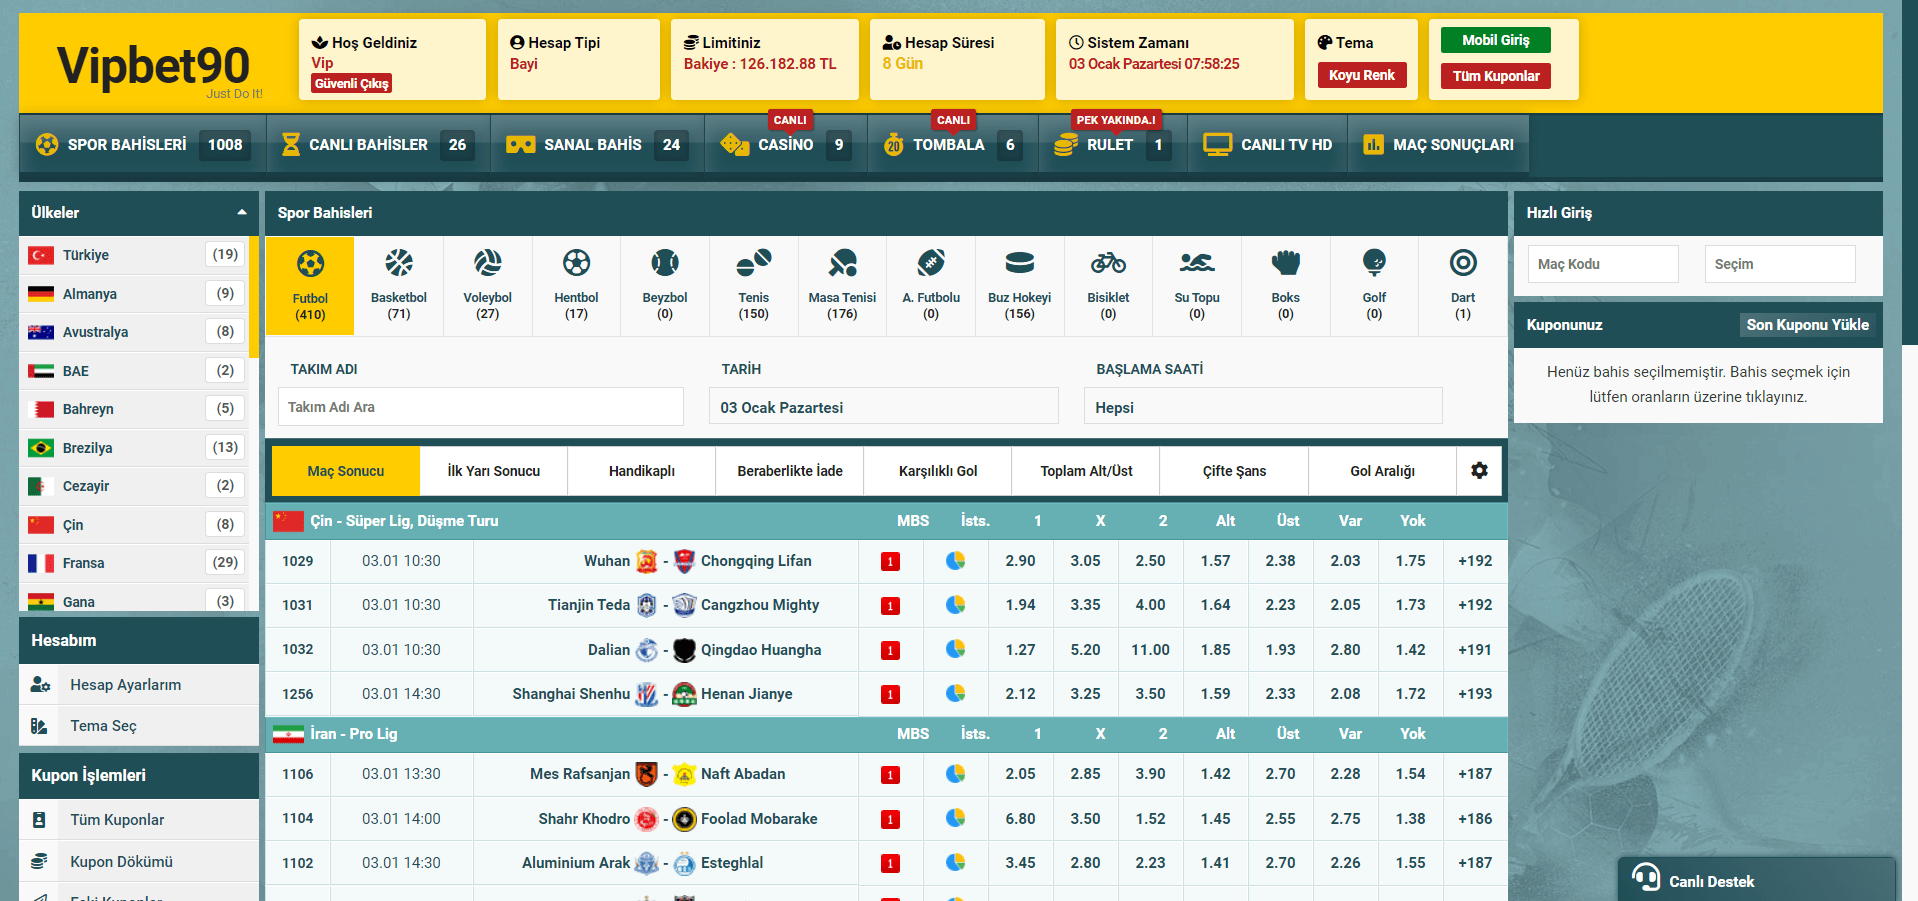The height and width of the screenshot is (901, 1918).
Task: Select the Masa Tenisi sport icon
Action: tap(842, 263)
